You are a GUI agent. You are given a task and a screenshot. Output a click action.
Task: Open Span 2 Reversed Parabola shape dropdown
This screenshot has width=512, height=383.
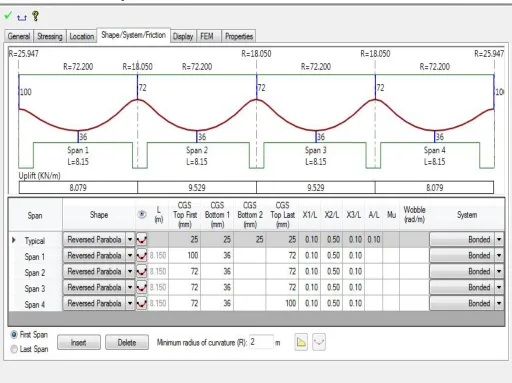pyautogui.click(x=130, y=271)
